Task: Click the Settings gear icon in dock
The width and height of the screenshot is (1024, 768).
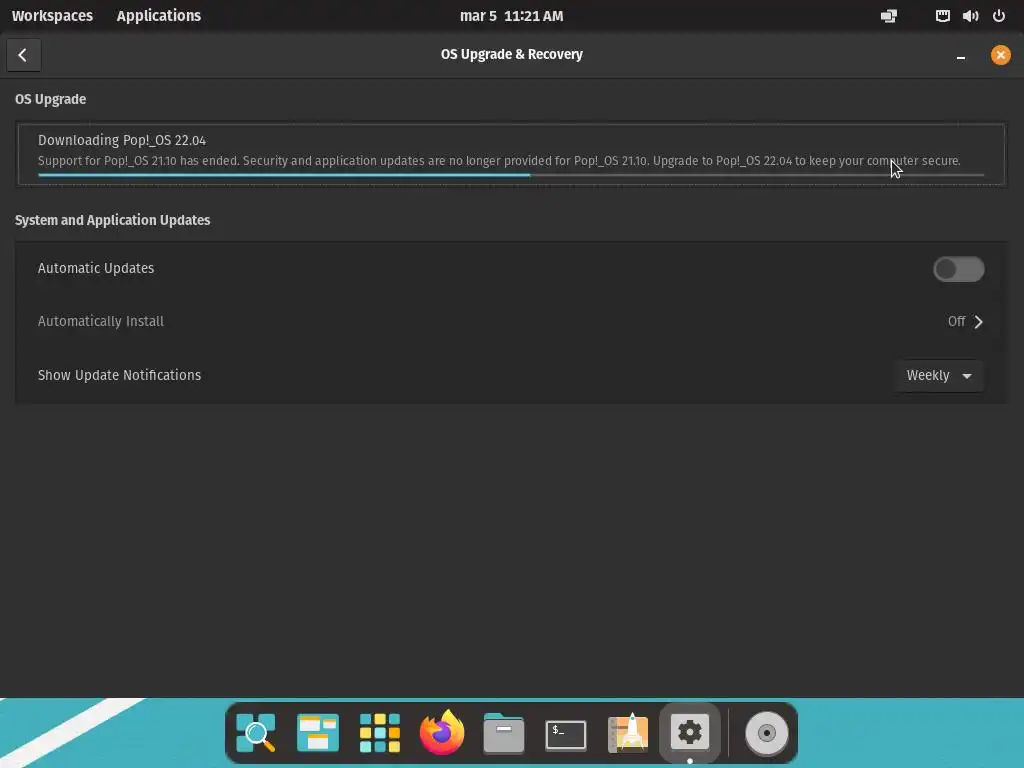Action: click(690, 733)
